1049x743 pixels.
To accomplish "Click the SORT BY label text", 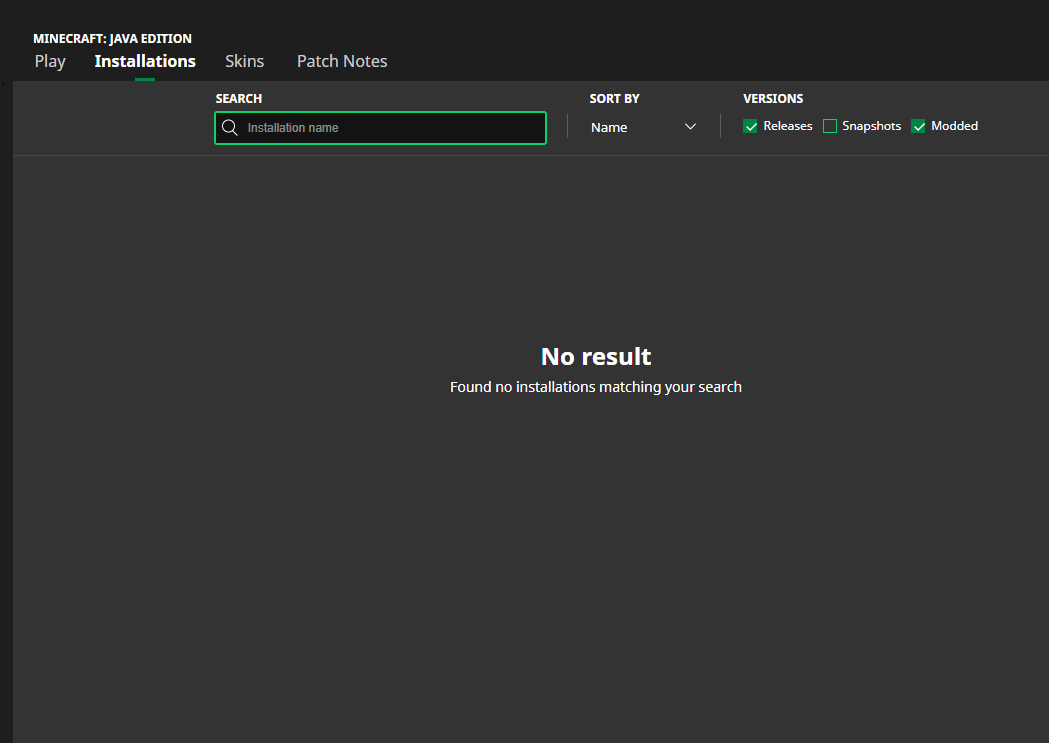I will click(x=614, y=98).
